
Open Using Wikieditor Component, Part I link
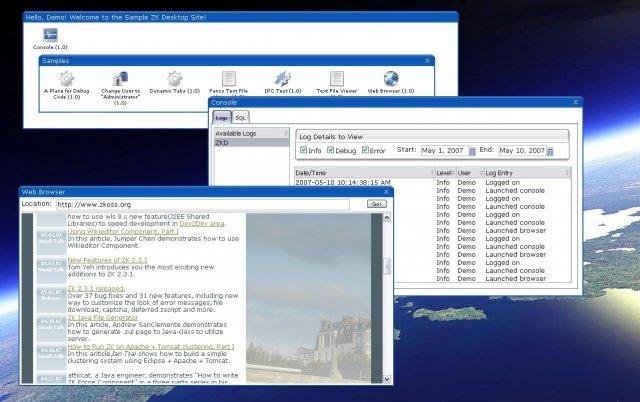click(x=123, y=231)
